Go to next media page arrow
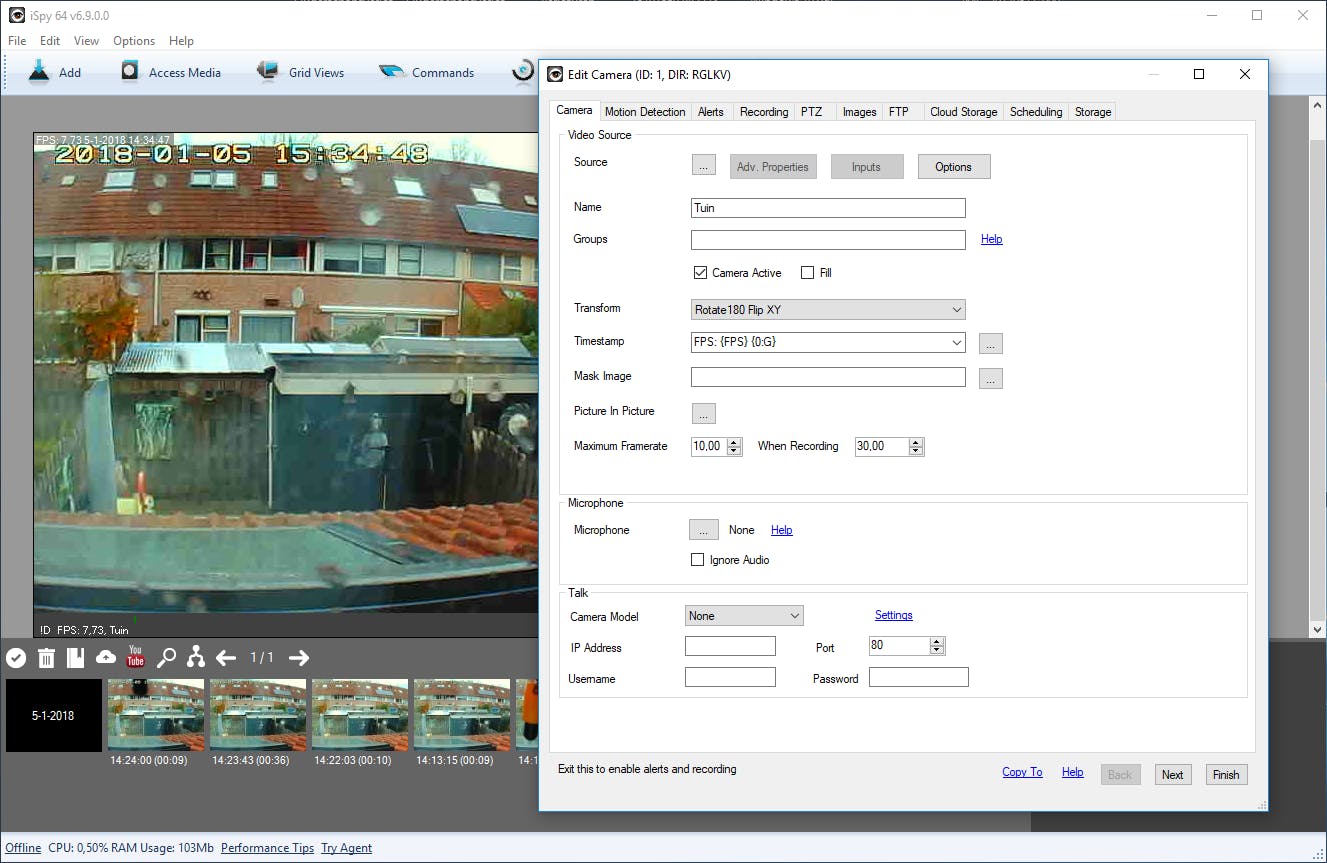The width and height of the screenshot is (1327, 863). click(298, 657)
